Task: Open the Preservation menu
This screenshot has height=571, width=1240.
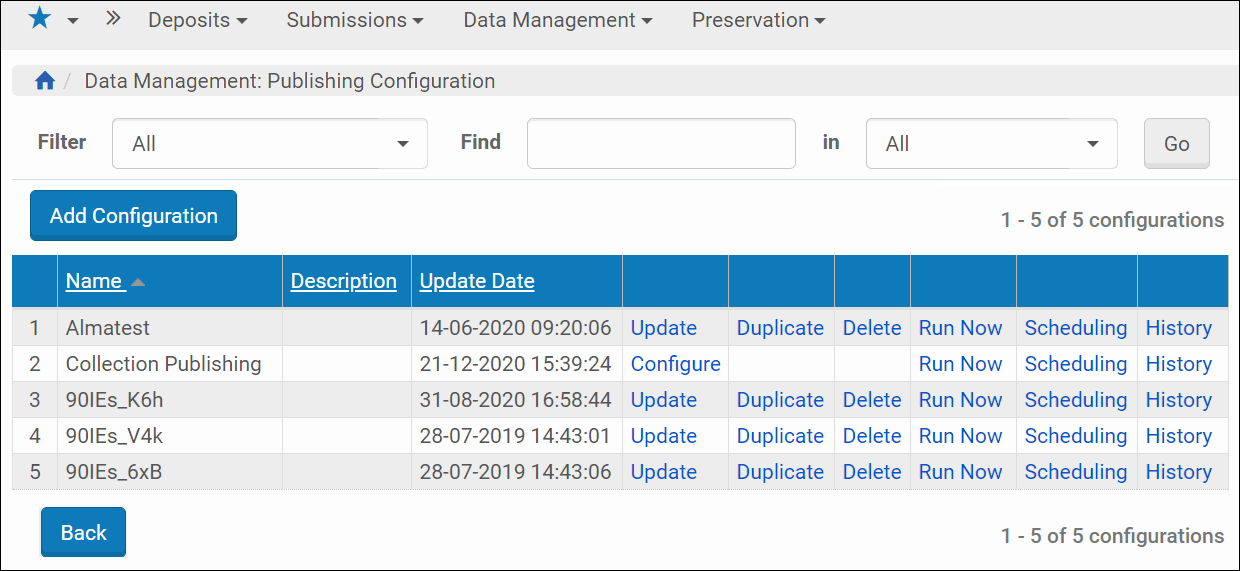Action: click(758, 20)
